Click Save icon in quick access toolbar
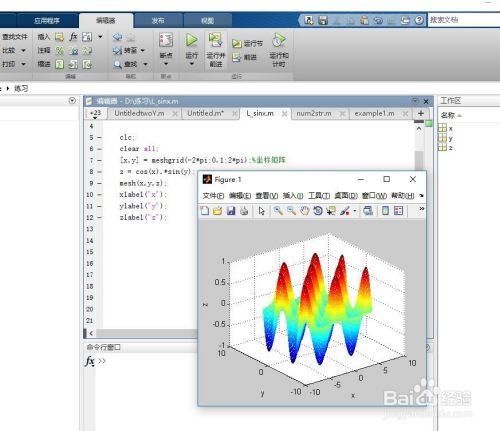The height and width of the screenshot is (431, 500). [323, 20]
